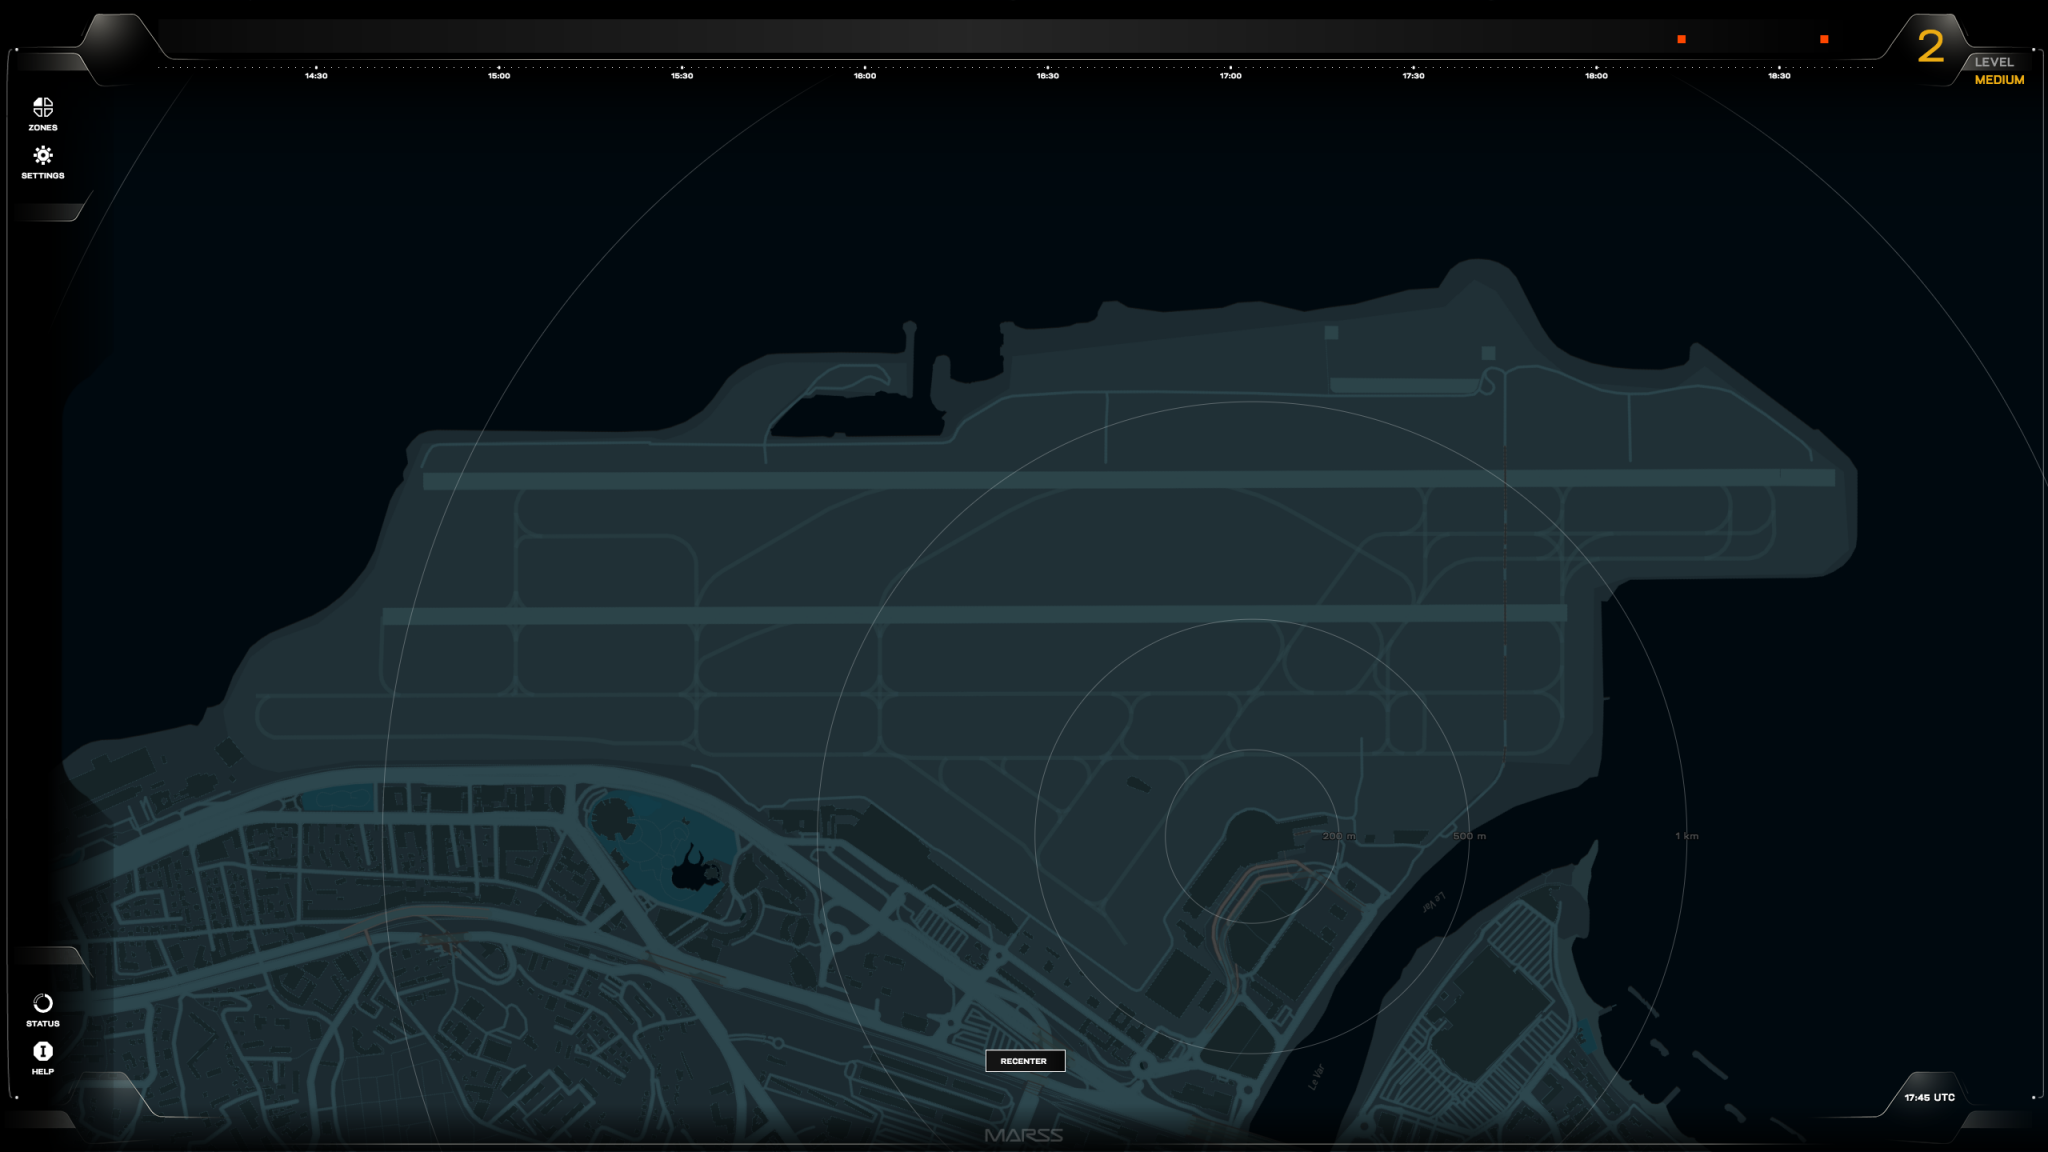Screen dimensions: 2048x1152
Task: Select the 18:30 timeline tick
Action: pyautogui.click(x=1779, y=75)
